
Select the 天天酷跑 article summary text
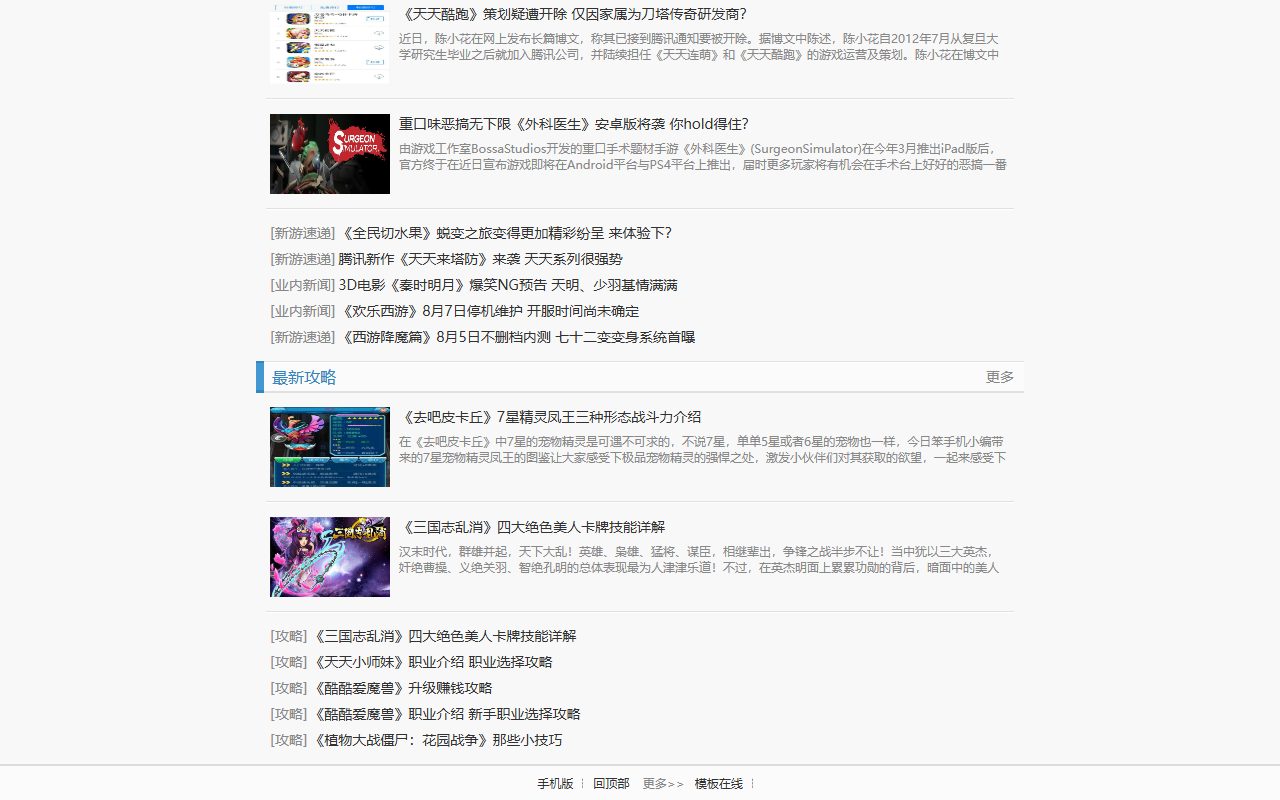(x=699, y=47)
